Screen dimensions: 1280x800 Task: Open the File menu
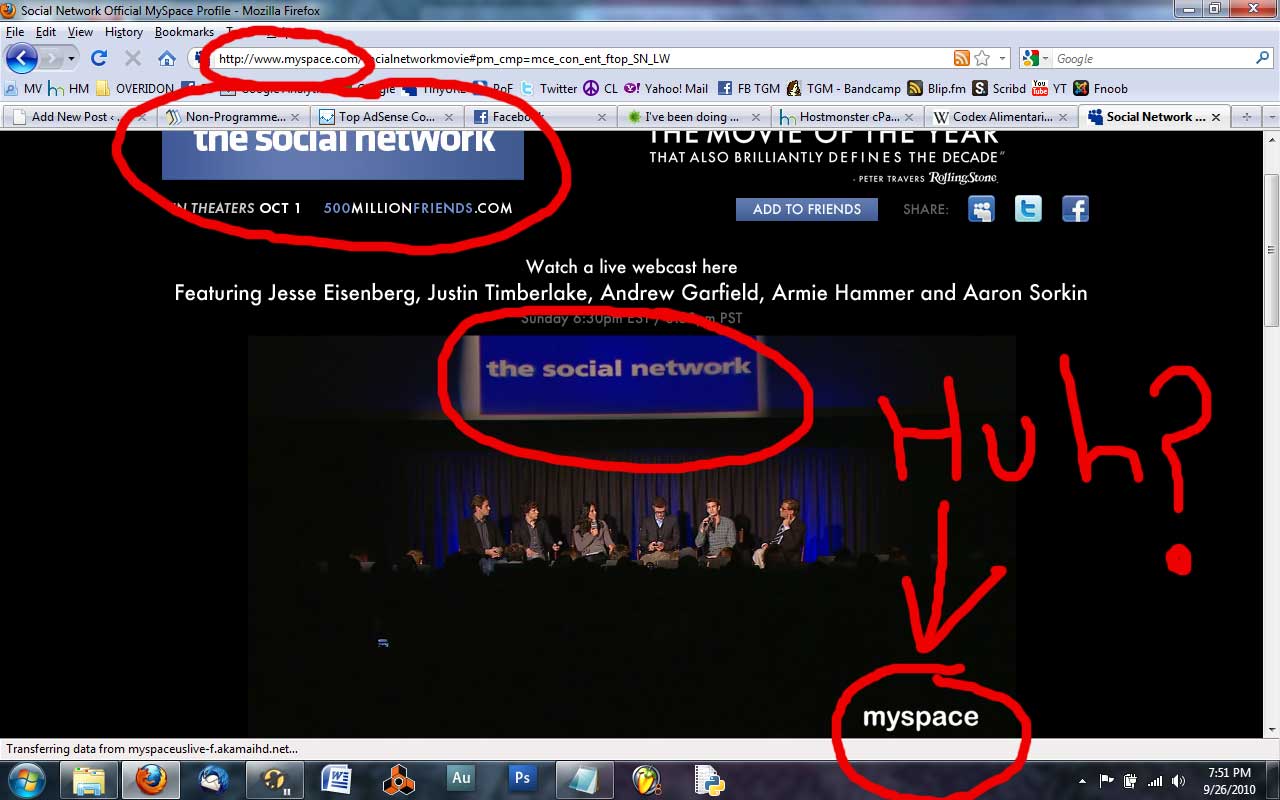coord(15,32)
